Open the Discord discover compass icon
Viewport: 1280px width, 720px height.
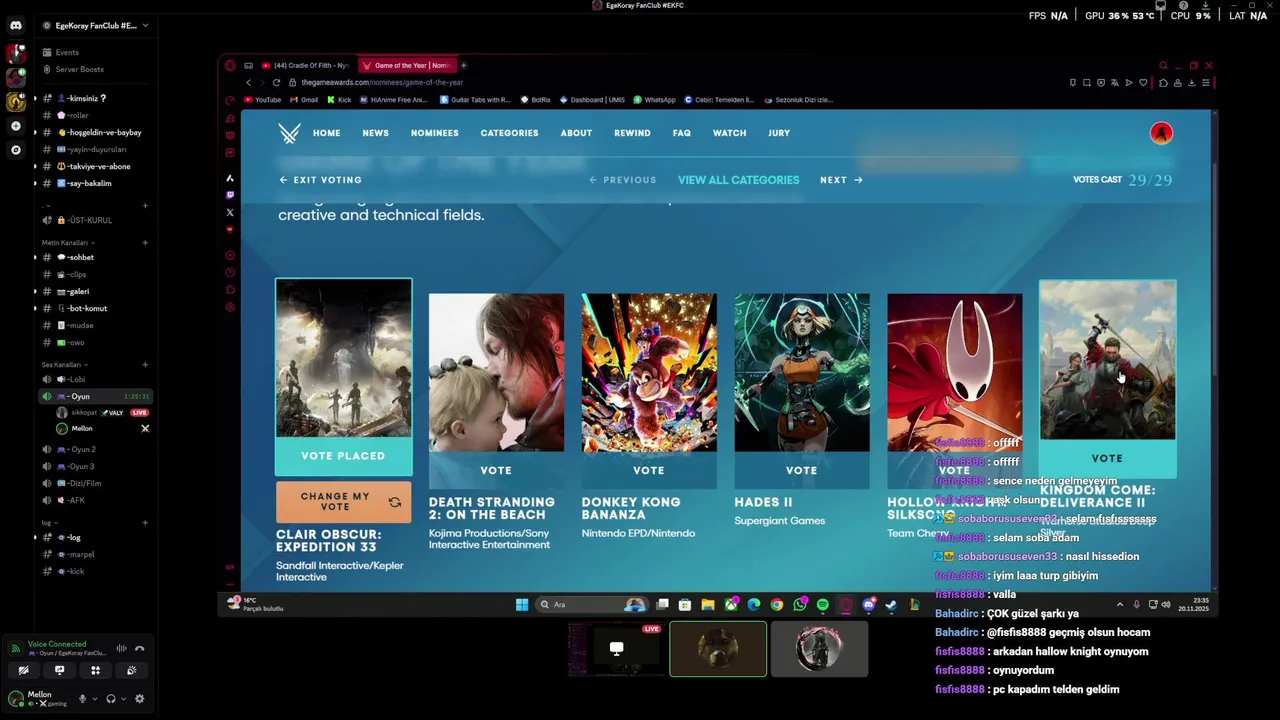15,150
